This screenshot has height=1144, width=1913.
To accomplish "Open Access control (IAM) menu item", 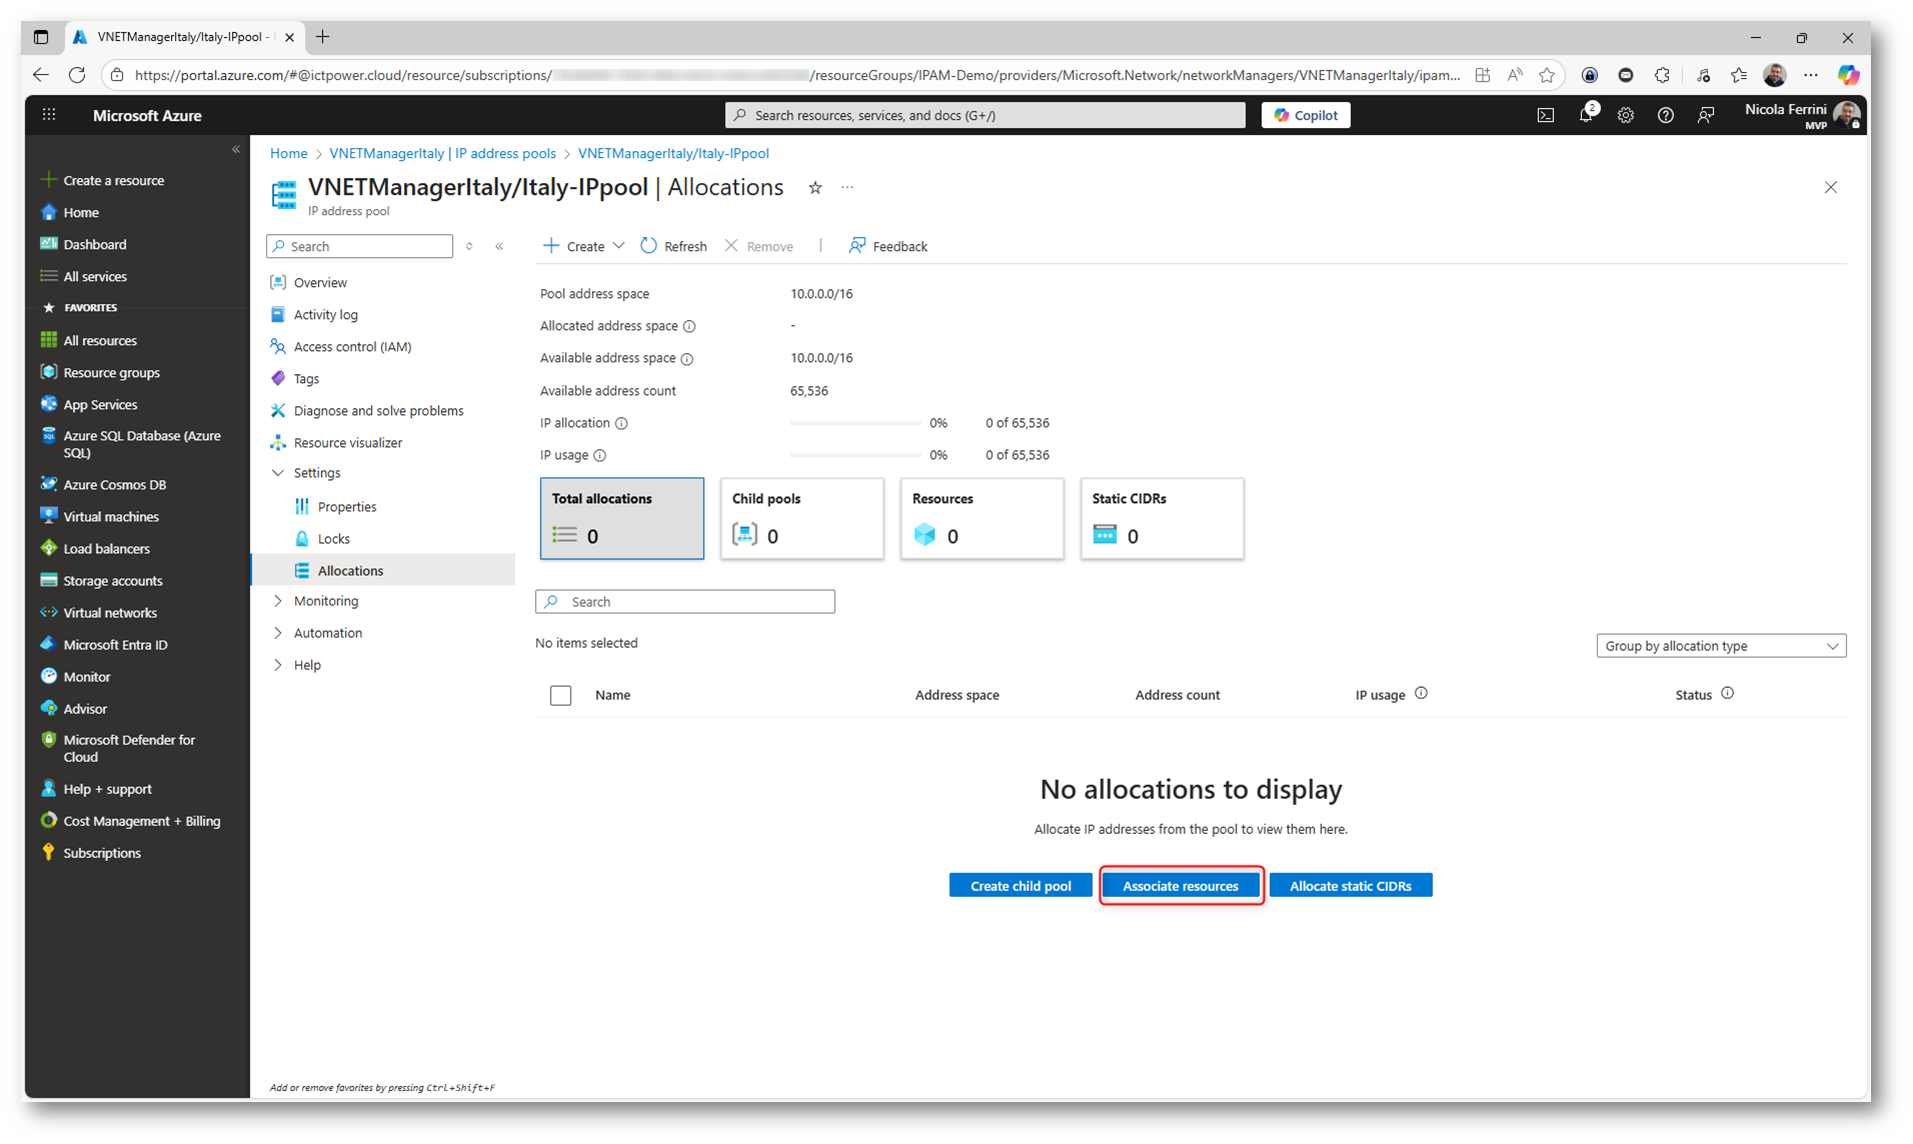I will point(352,347).
